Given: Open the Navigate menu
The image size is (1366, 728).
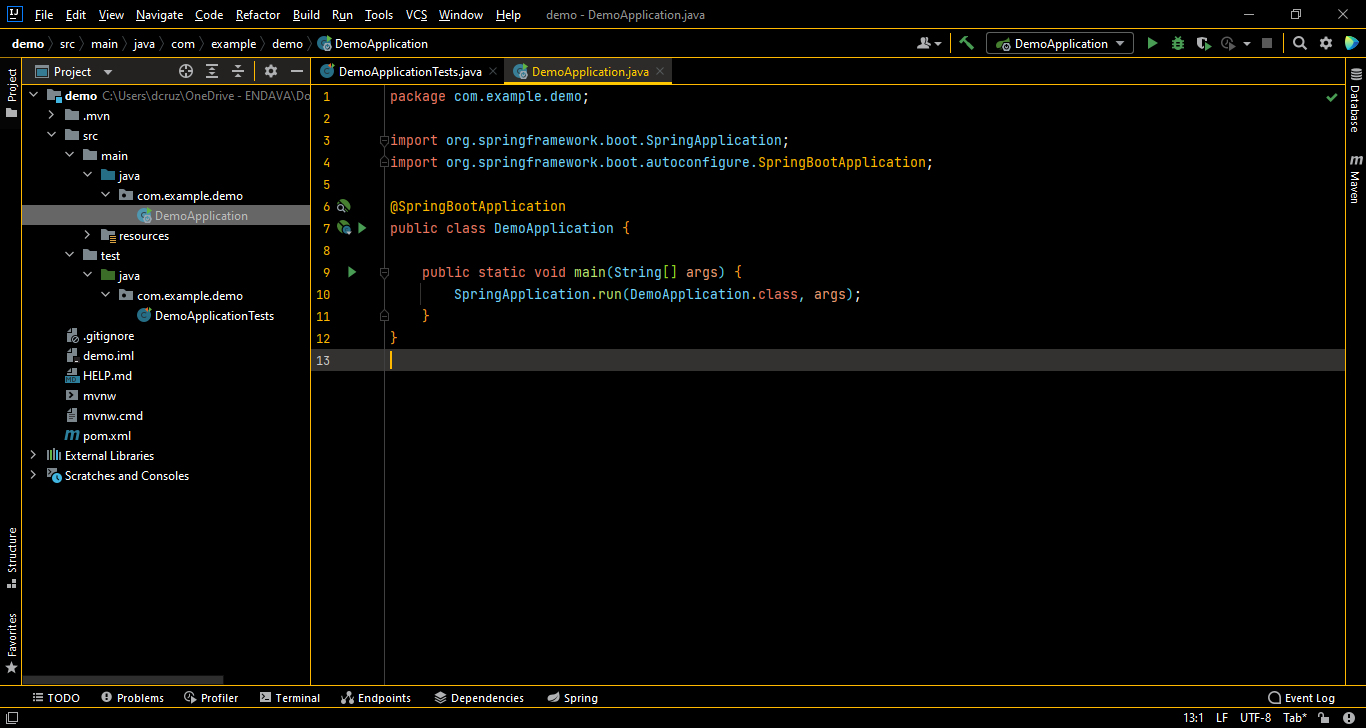Looking at the screenshot, I should (x=160, y=15).
